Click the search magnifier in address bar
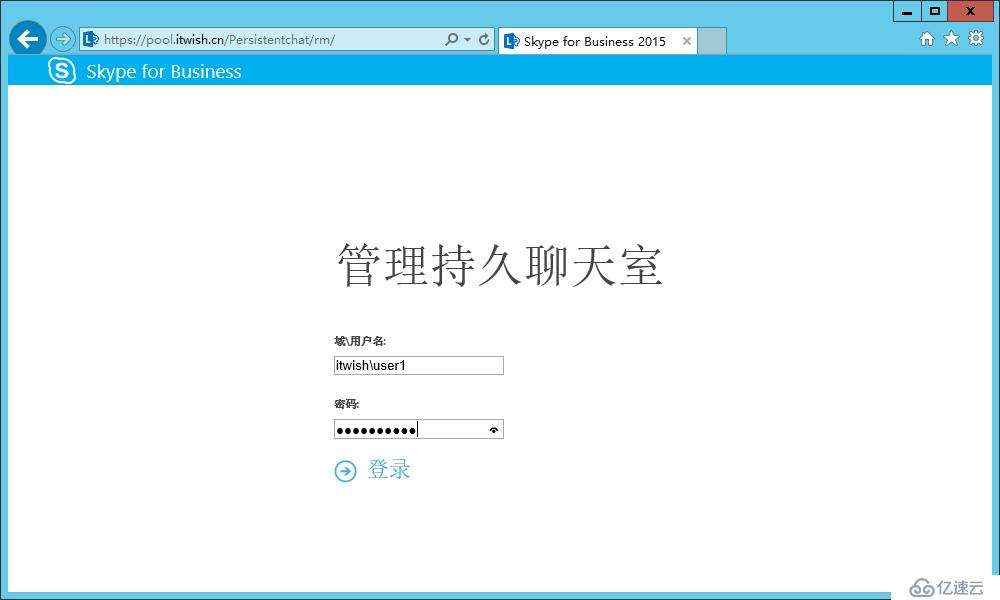Viewport: 1000px width, 600px height. click(x=452, y=40)
